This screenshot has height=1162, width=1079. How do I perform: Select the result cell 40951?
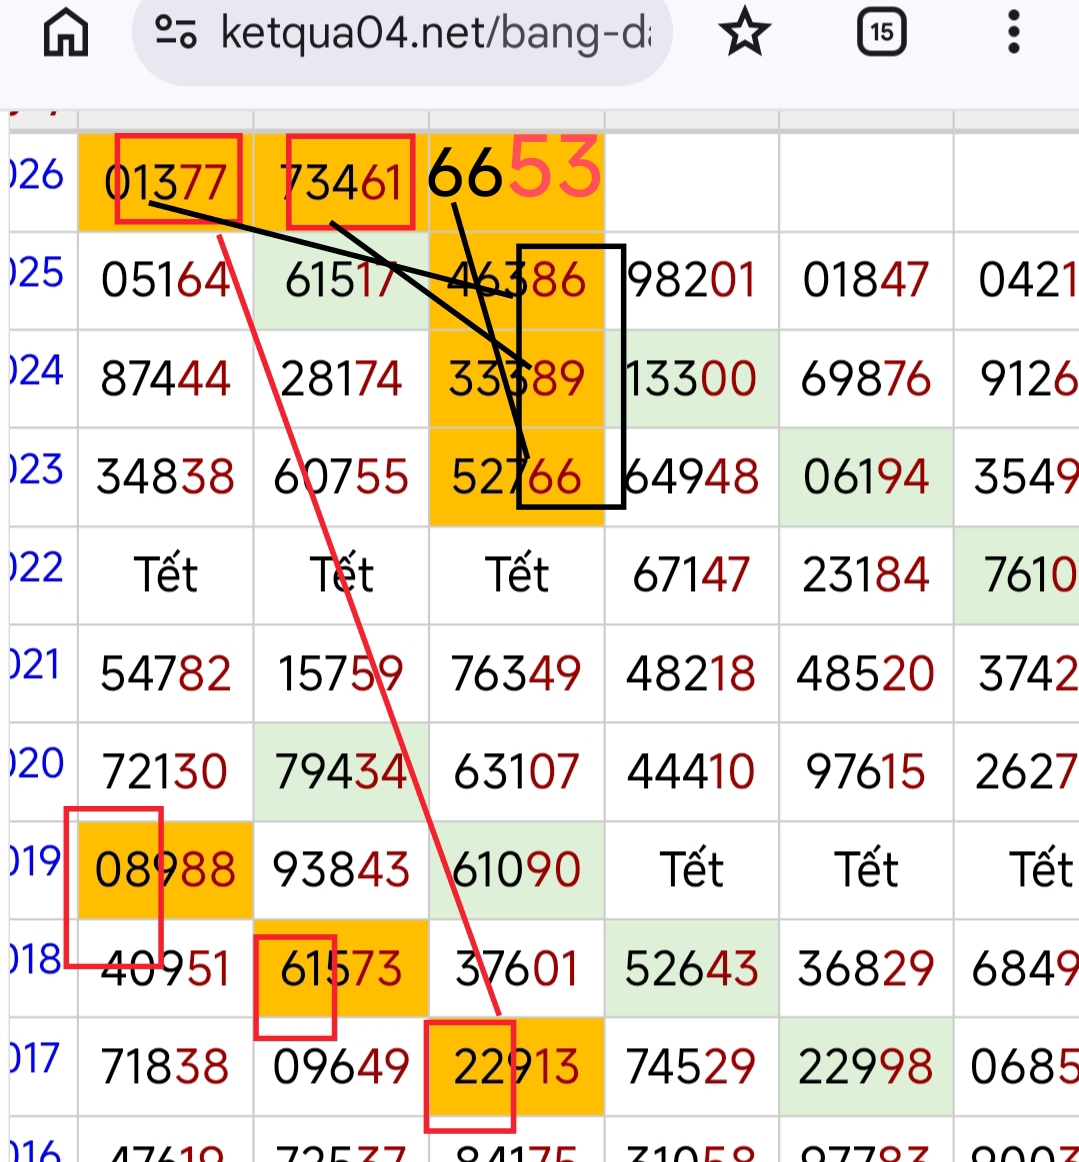coord(165,968)
